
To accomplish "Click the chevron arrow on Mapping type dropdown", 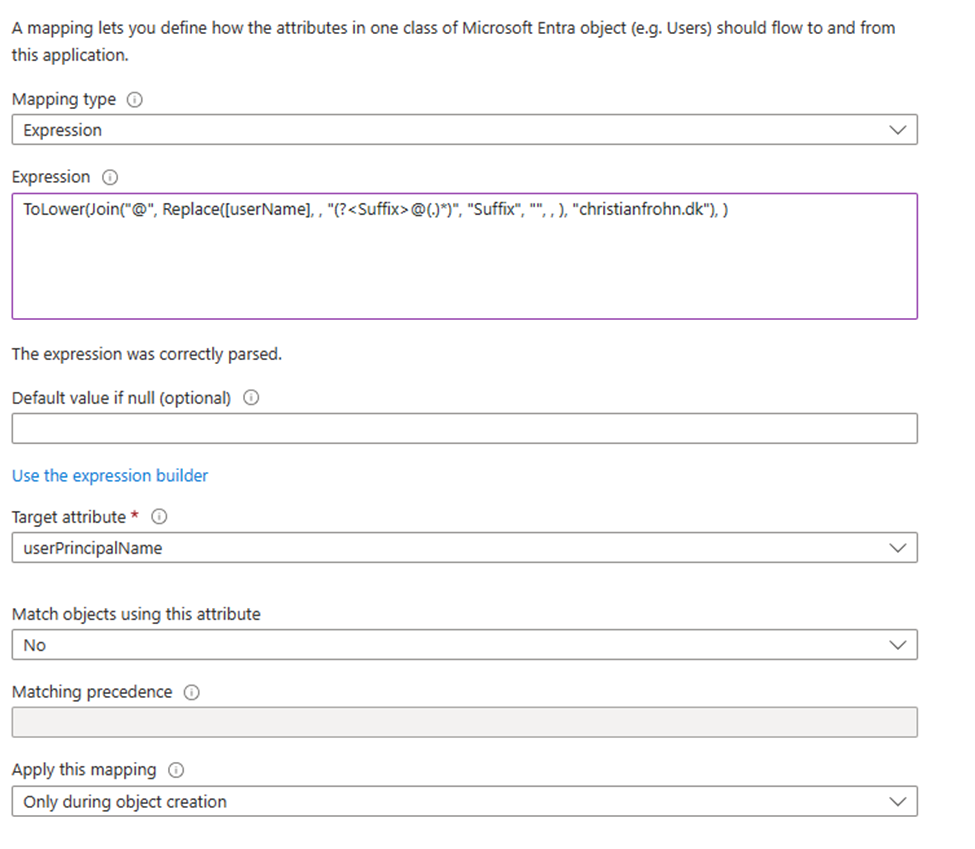I will point(897,130).
